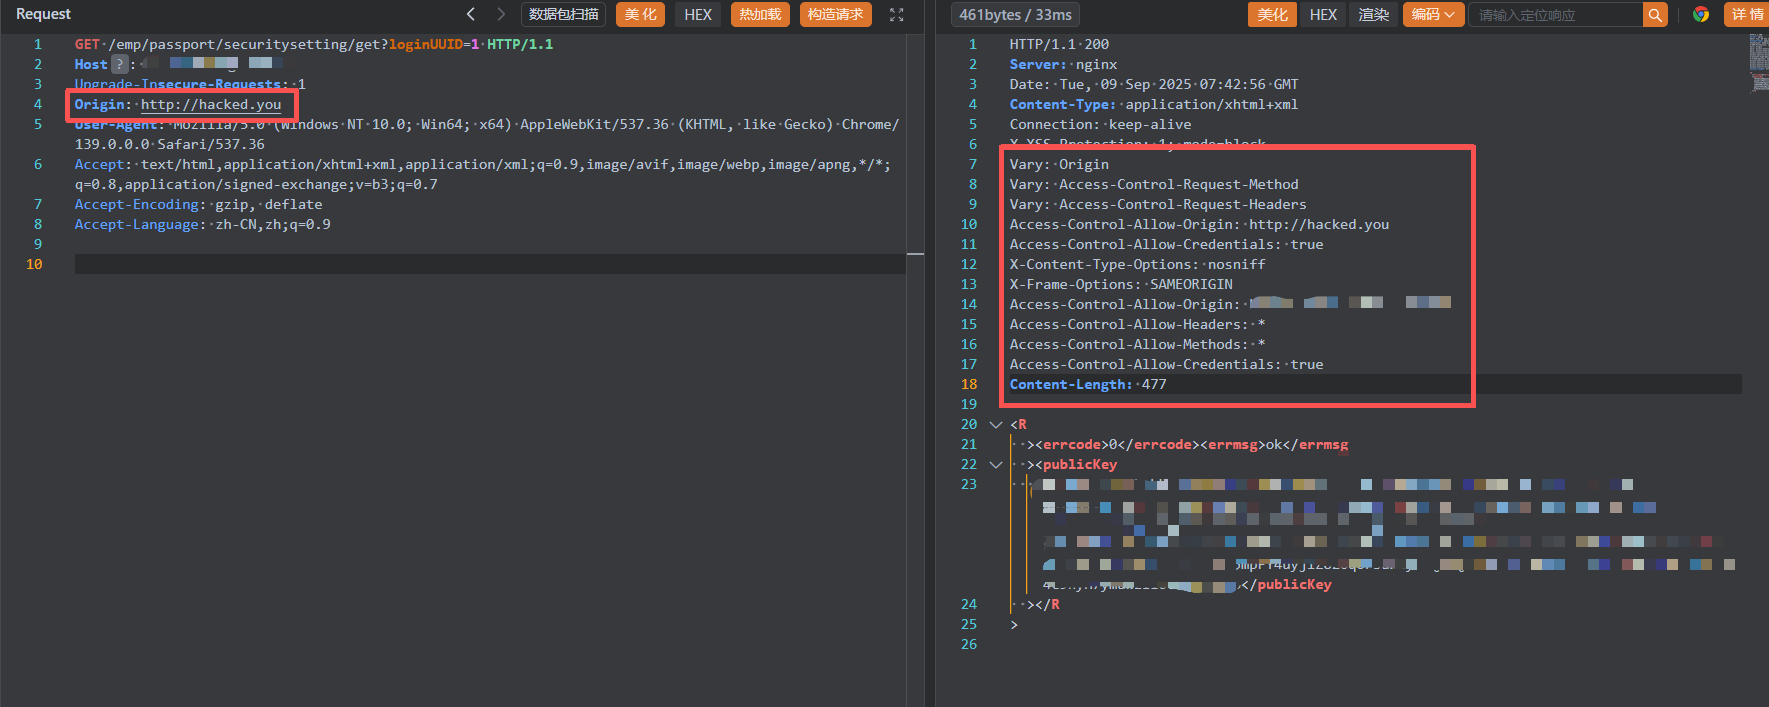Toggle 美化 beautify on the response

click(x=1272, y=15)
